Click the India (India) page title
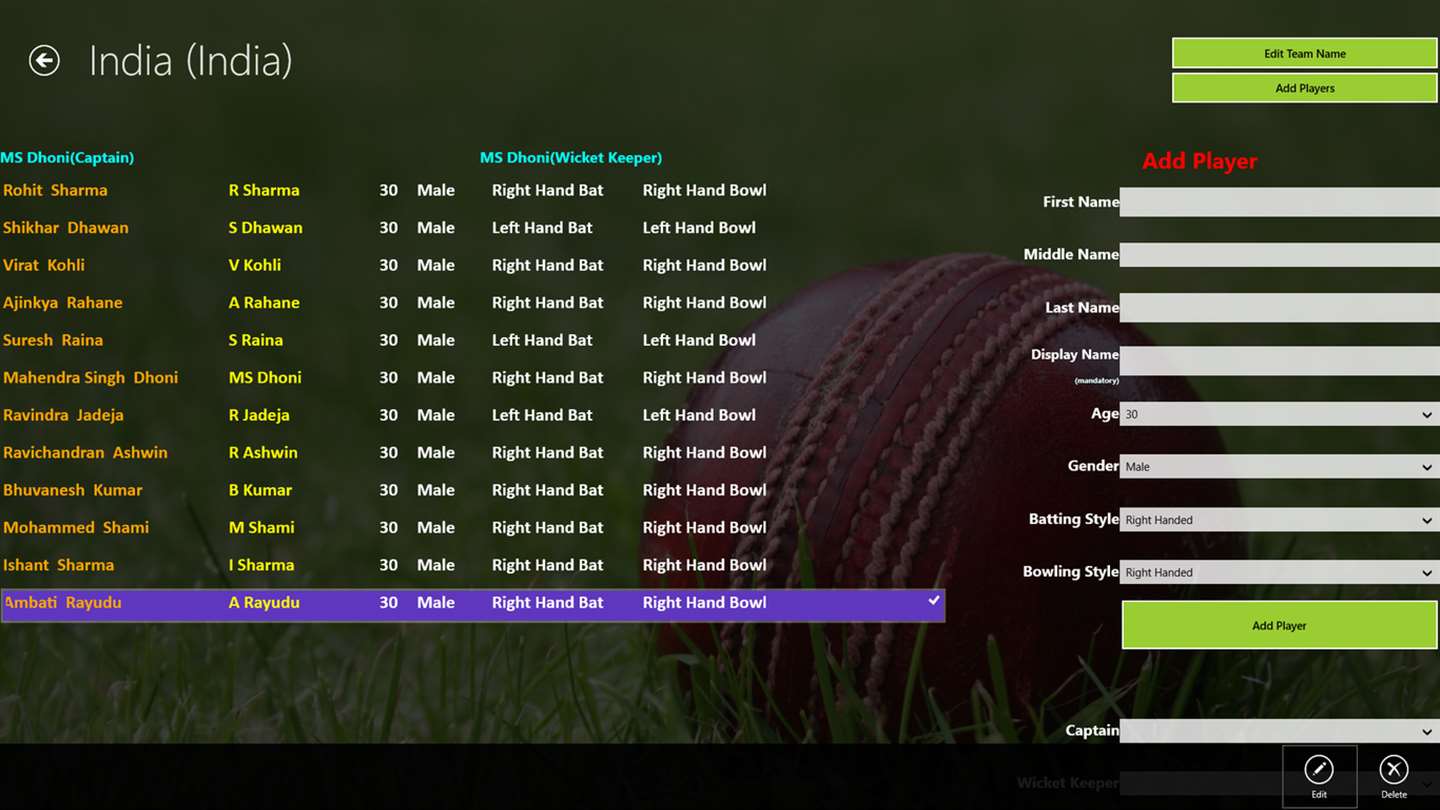1440x810 pixels. click(190, 61)
